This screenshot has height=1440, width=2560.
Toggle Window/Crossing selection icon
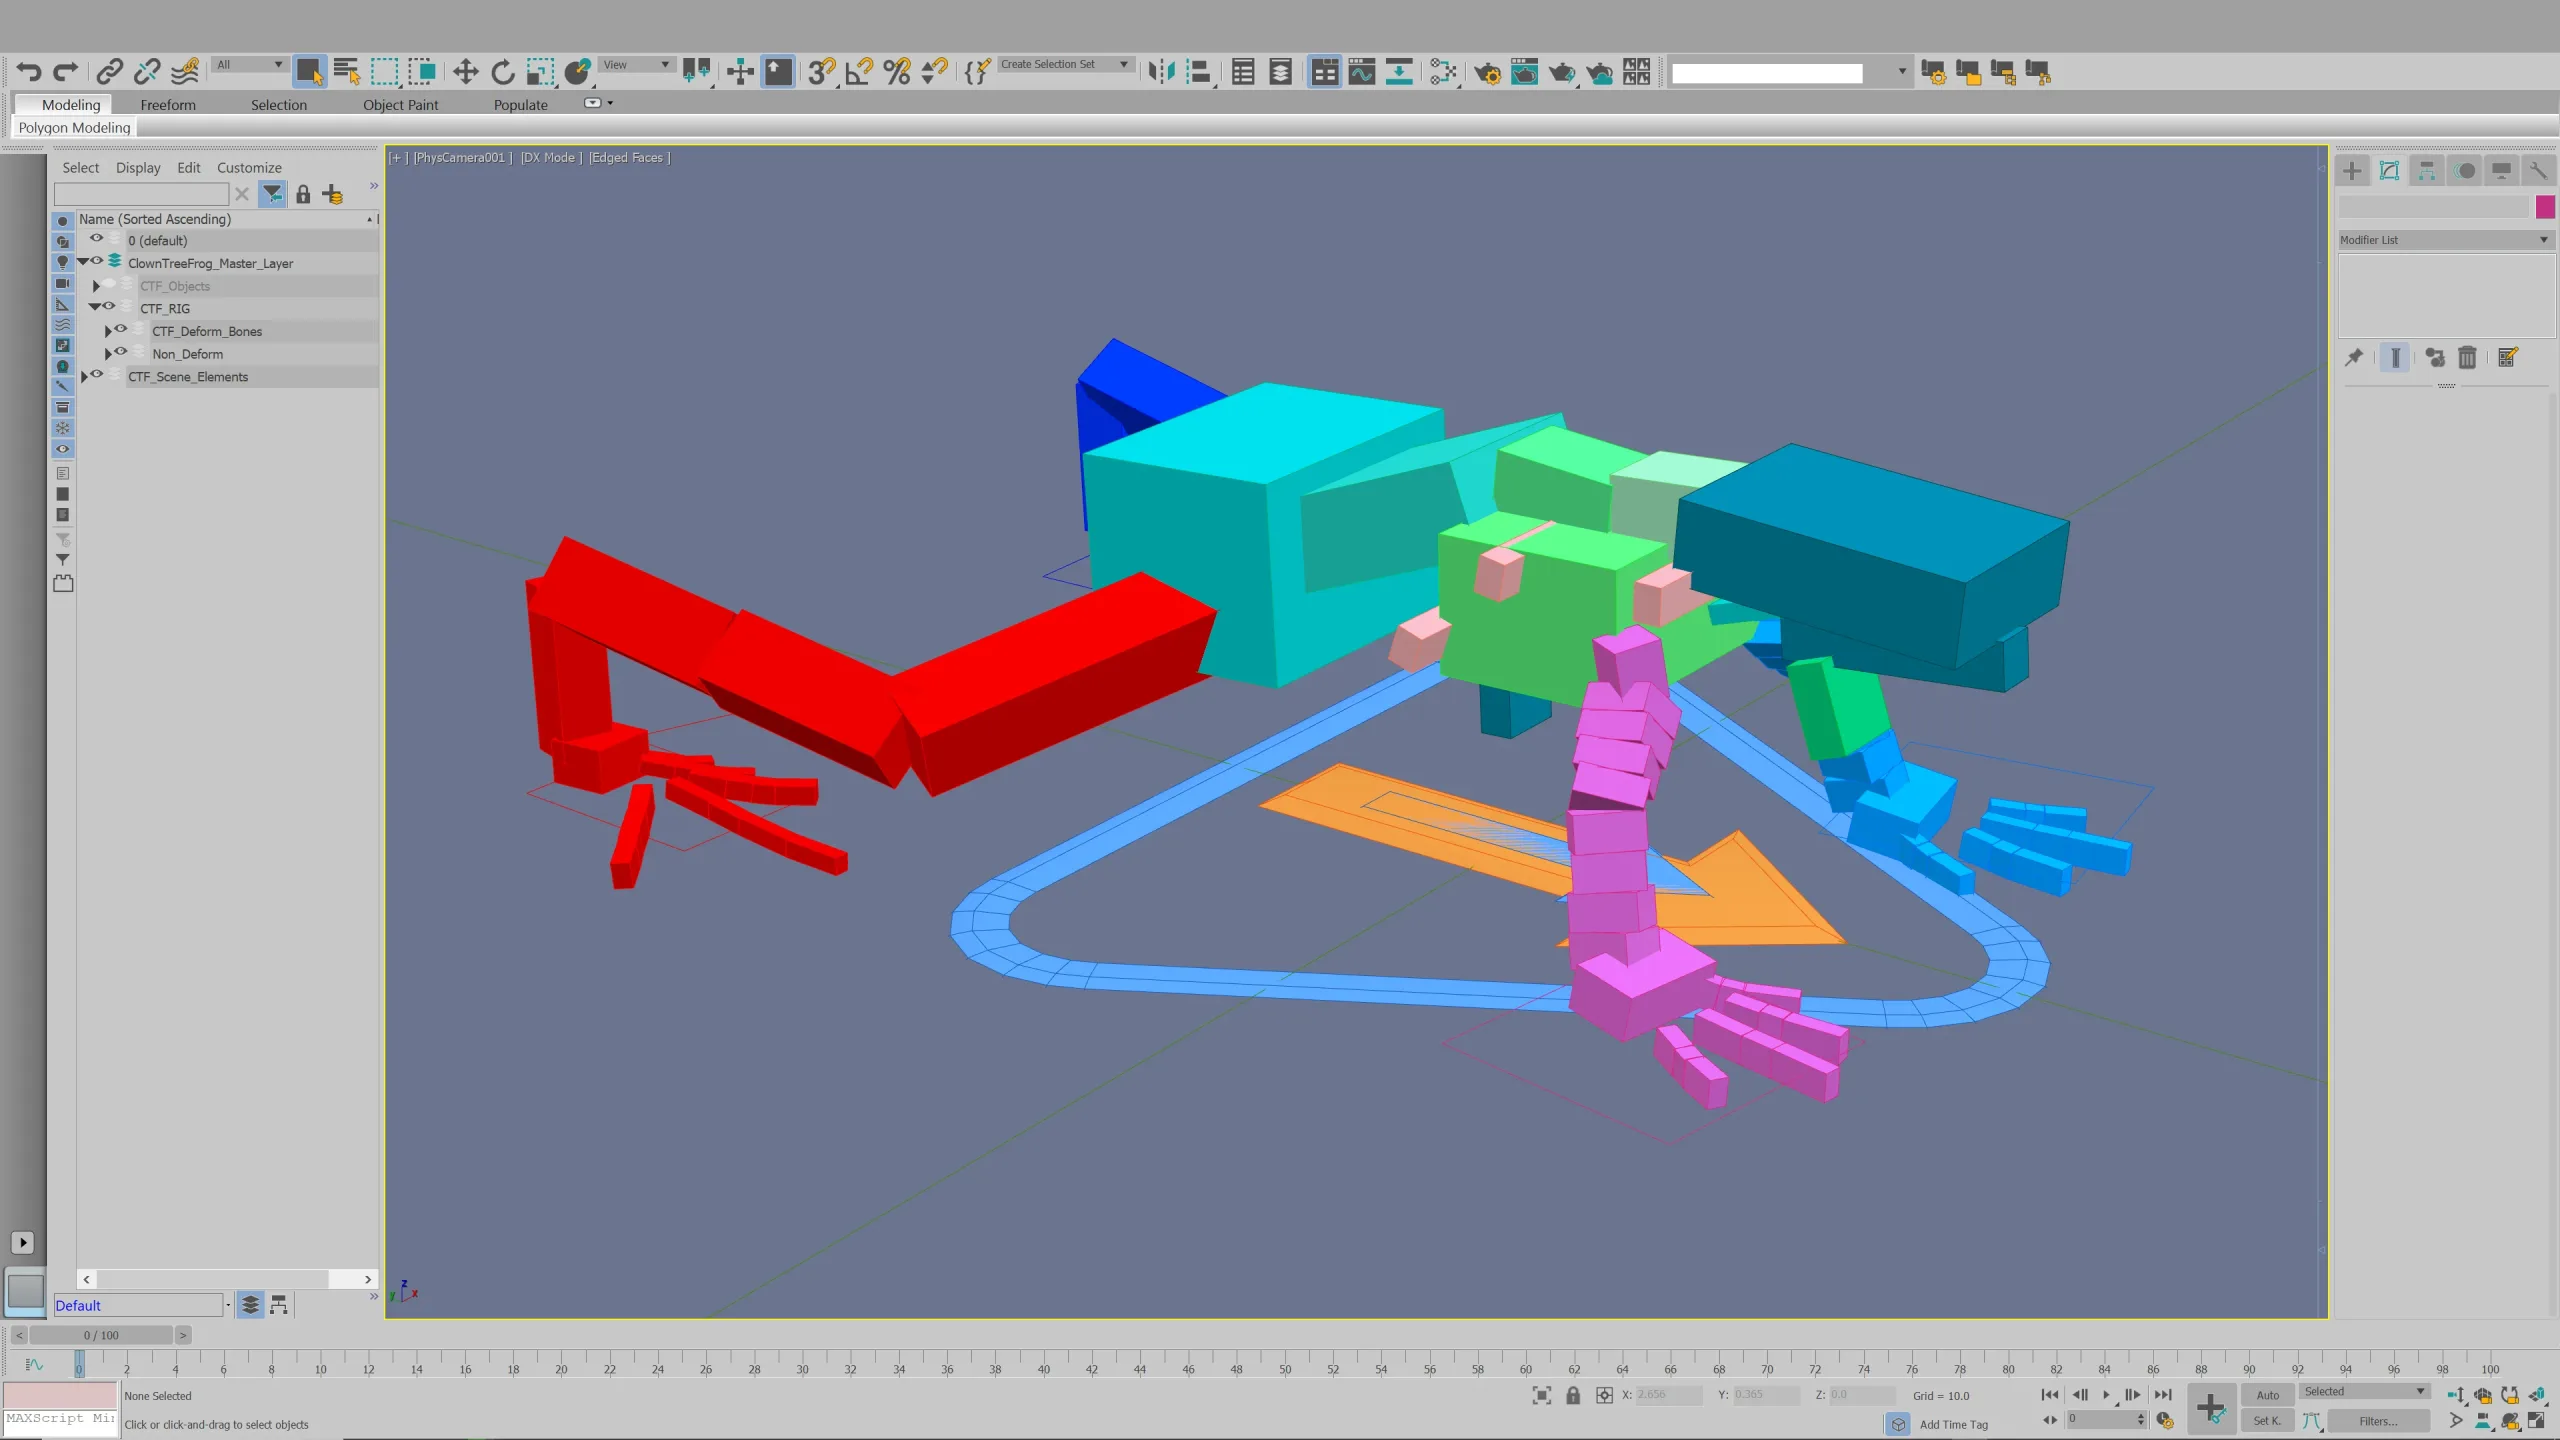tap(422, 72)
